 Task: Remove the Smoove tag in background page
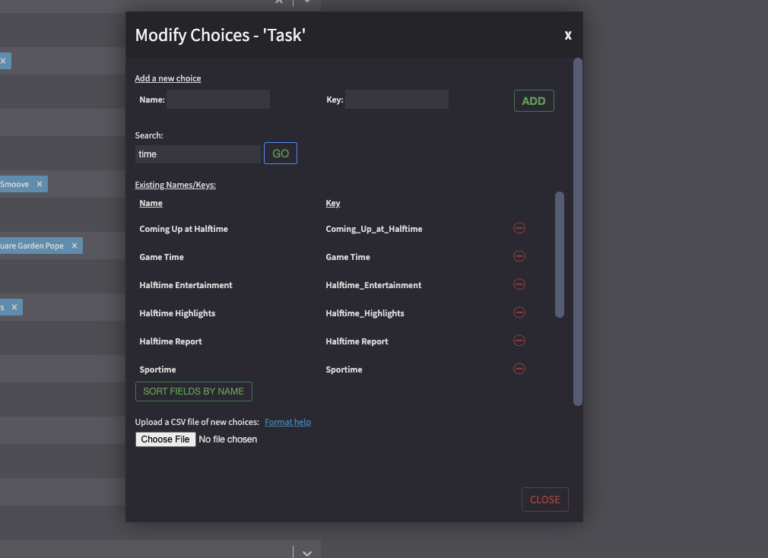tap(40, 184)
